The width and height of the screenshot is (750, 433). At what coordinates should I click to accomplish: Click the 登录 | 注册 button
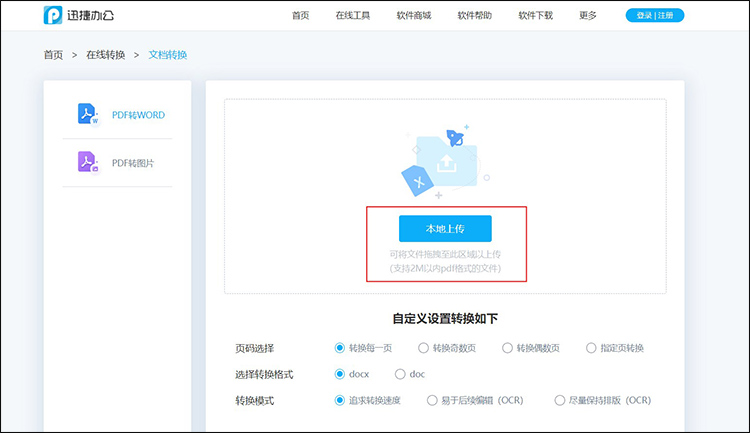click(x=655, y=15)
